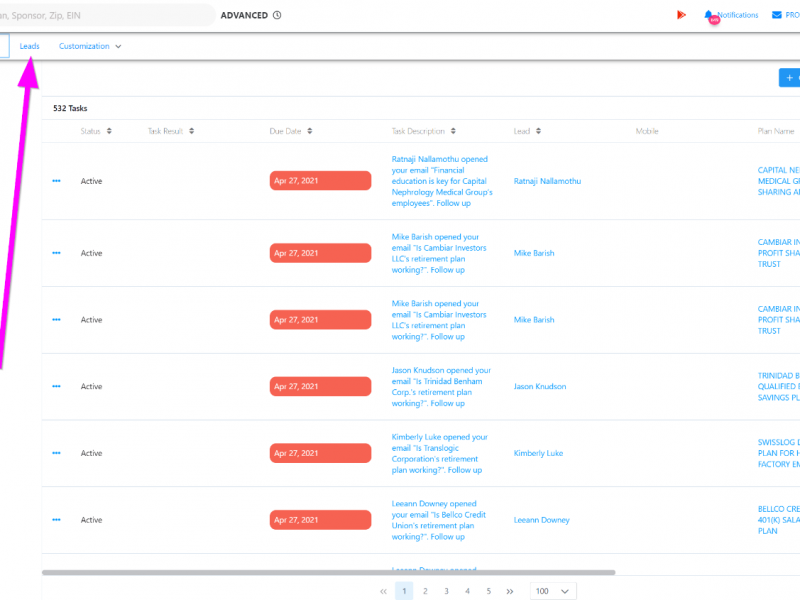Sort by Due Date column arrows

(309, 131)
